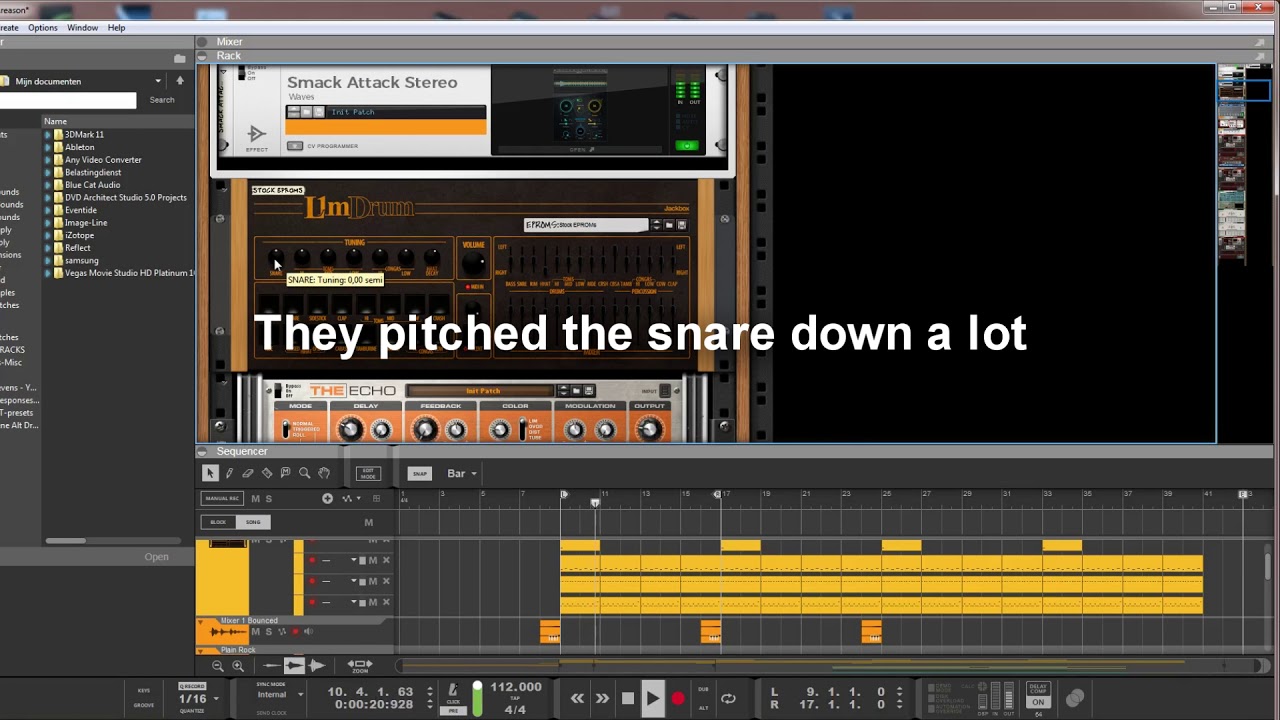Open the Window menu
The image size is (1280, 720).
pyautogui.click(x=82, y=28)
